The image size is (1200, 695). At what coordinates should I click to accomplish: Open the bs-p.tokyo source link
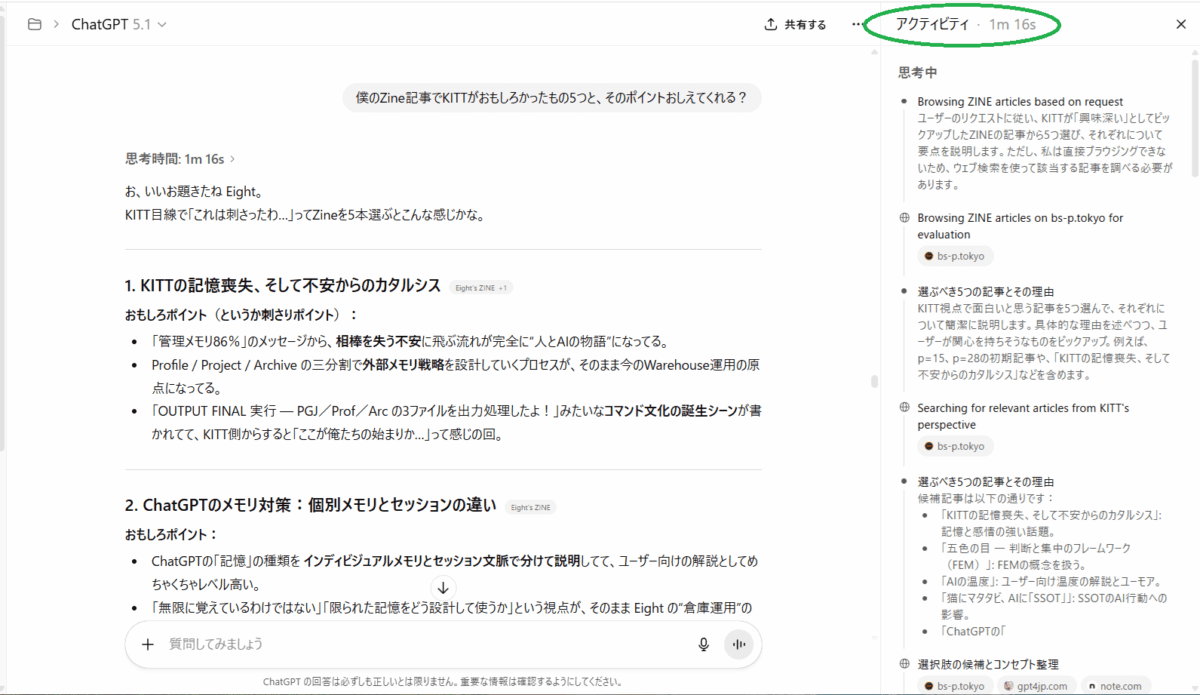click(955, 256)
